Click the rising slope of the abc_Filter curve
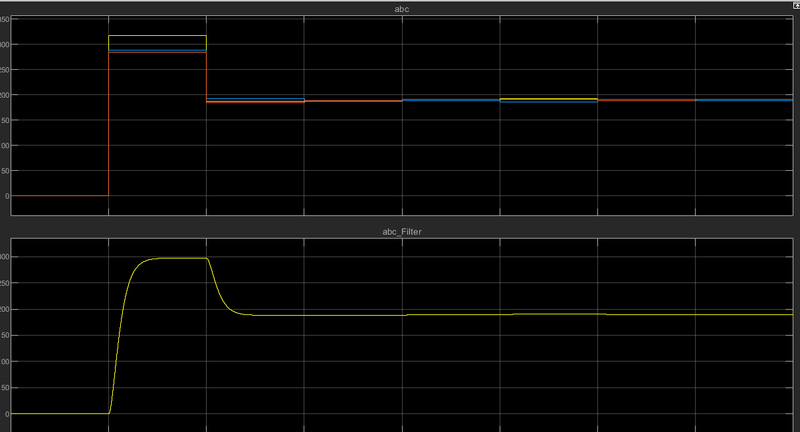800x432 pixels. [x=119, y=330]
